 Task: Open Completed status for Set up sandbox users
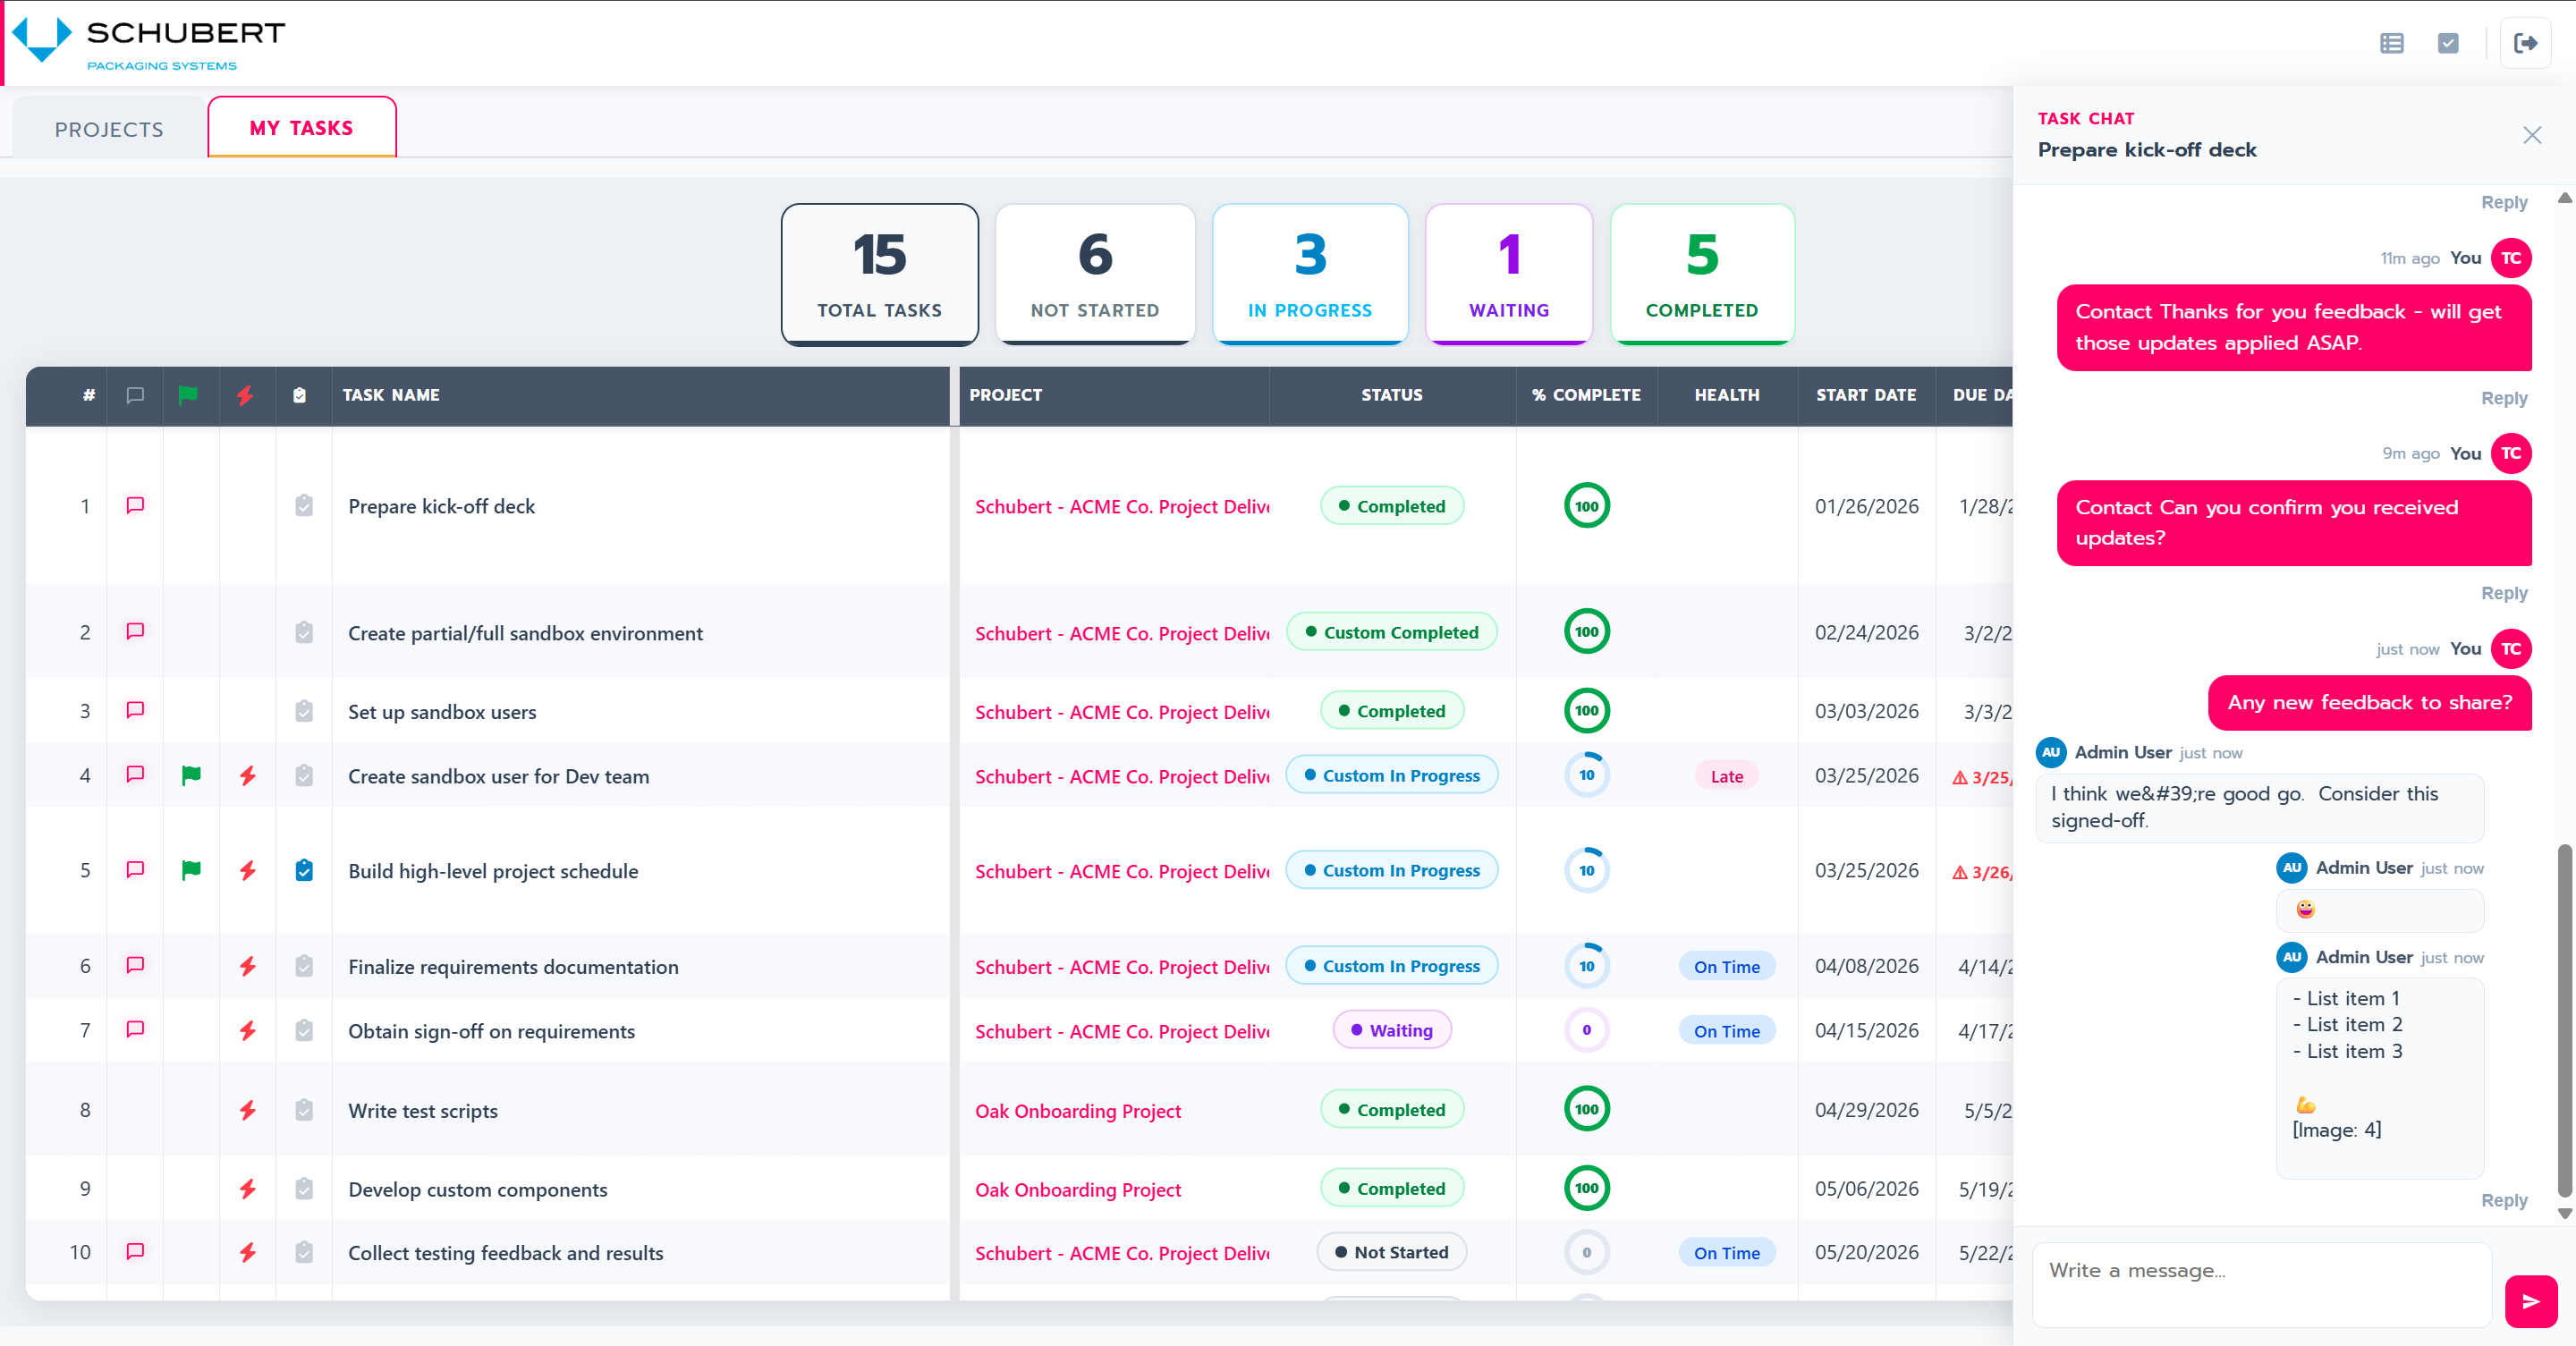click(1392, 711)
